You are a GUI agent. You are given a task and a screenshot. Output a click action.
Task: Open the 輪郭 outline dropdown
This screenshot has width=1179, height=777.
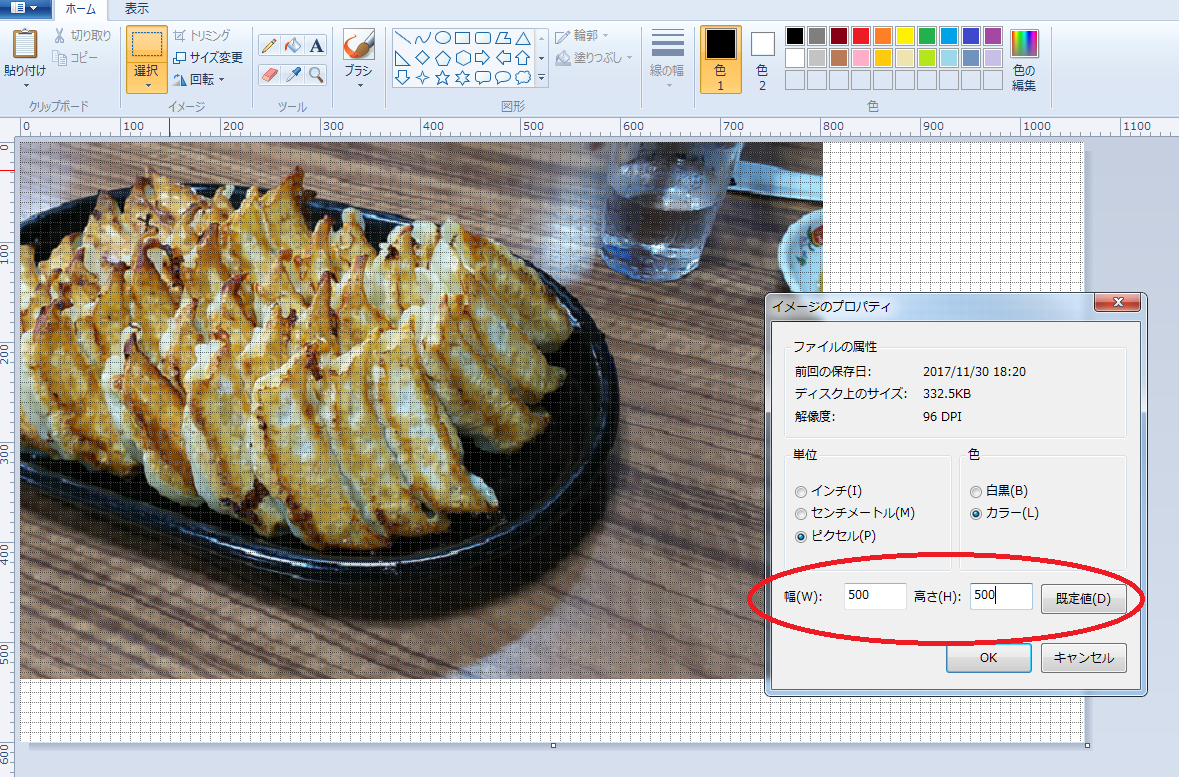point(582,35)
